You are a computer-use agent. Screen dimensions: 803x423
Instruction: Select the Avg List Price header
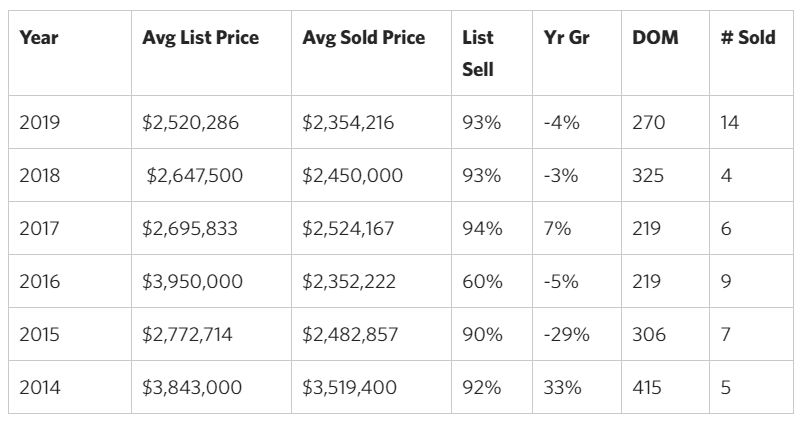201,38
